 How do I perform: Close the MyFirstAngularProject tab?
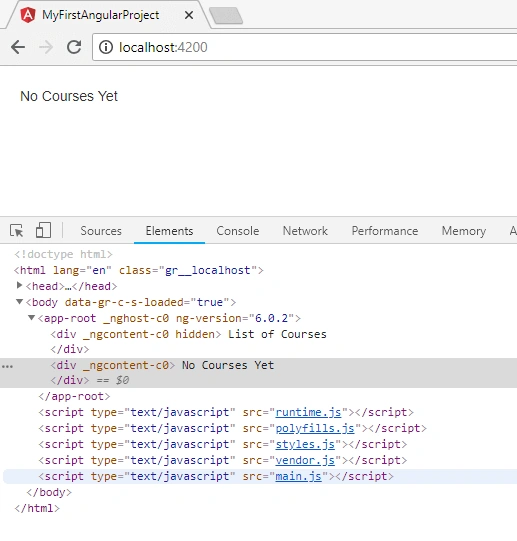pyautogui.click(x=189, y=15)
